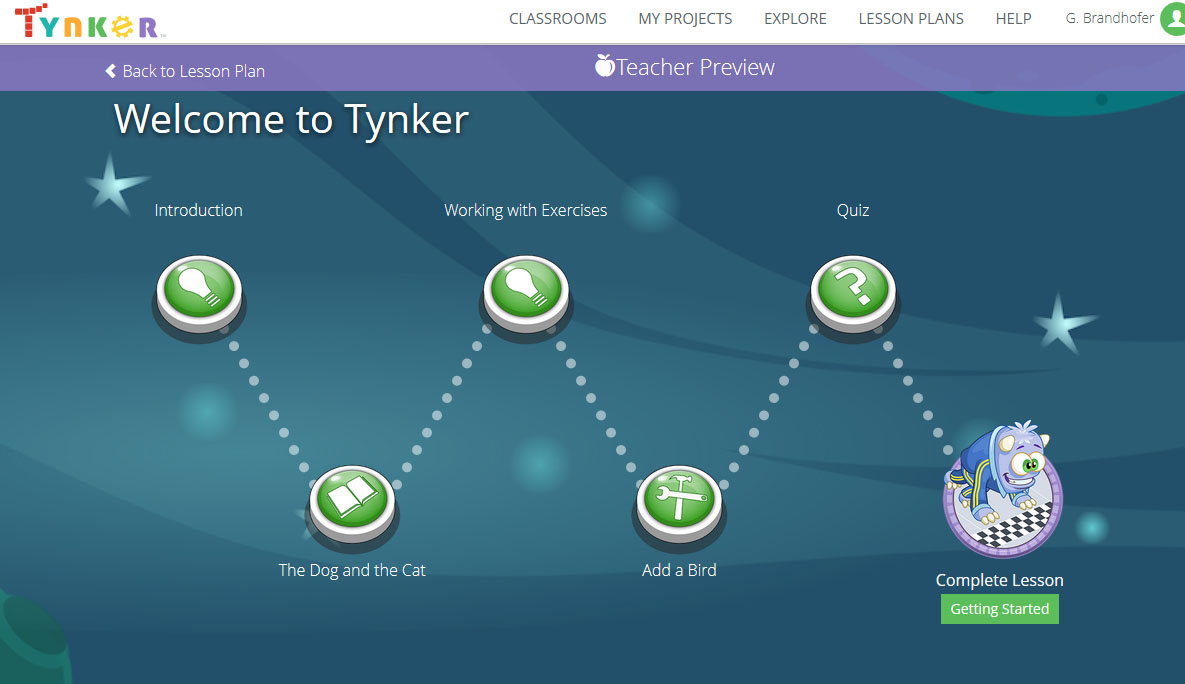Click the monster Complete Lesson badge

pos(1002,491)
